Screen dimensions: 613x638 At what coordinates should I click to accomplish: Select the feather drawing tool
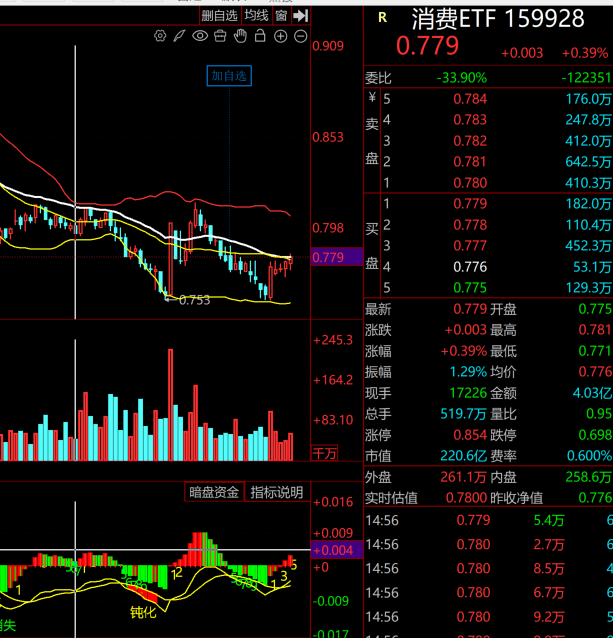(179, 36)
